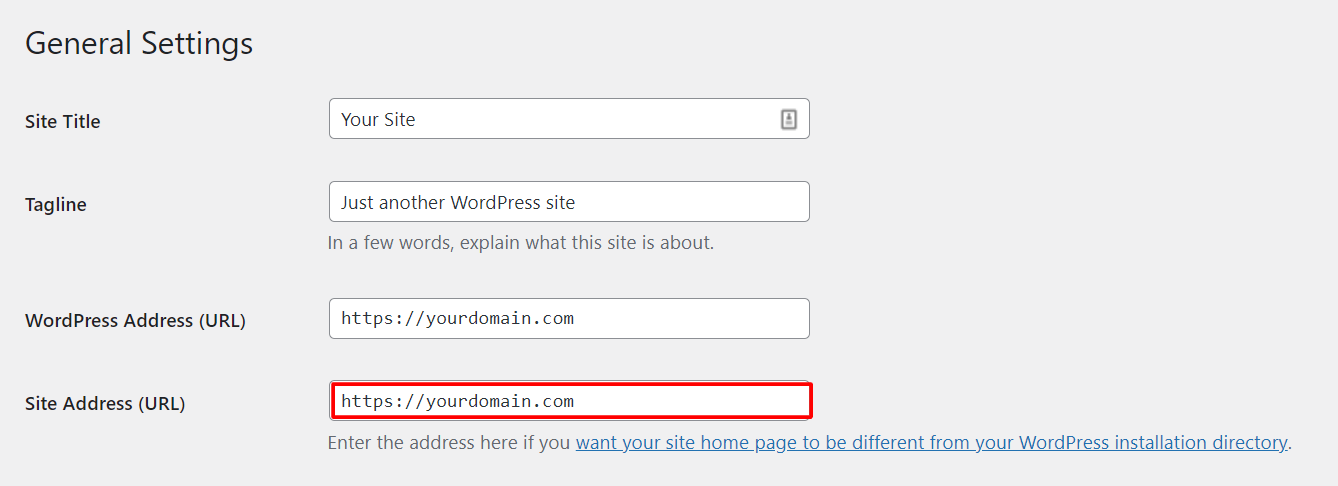Viewport: 1338px width, 486px height.
Task: Click 'Just another WordPress site' text
Action: pyautogui.click(x=458, y=202)
